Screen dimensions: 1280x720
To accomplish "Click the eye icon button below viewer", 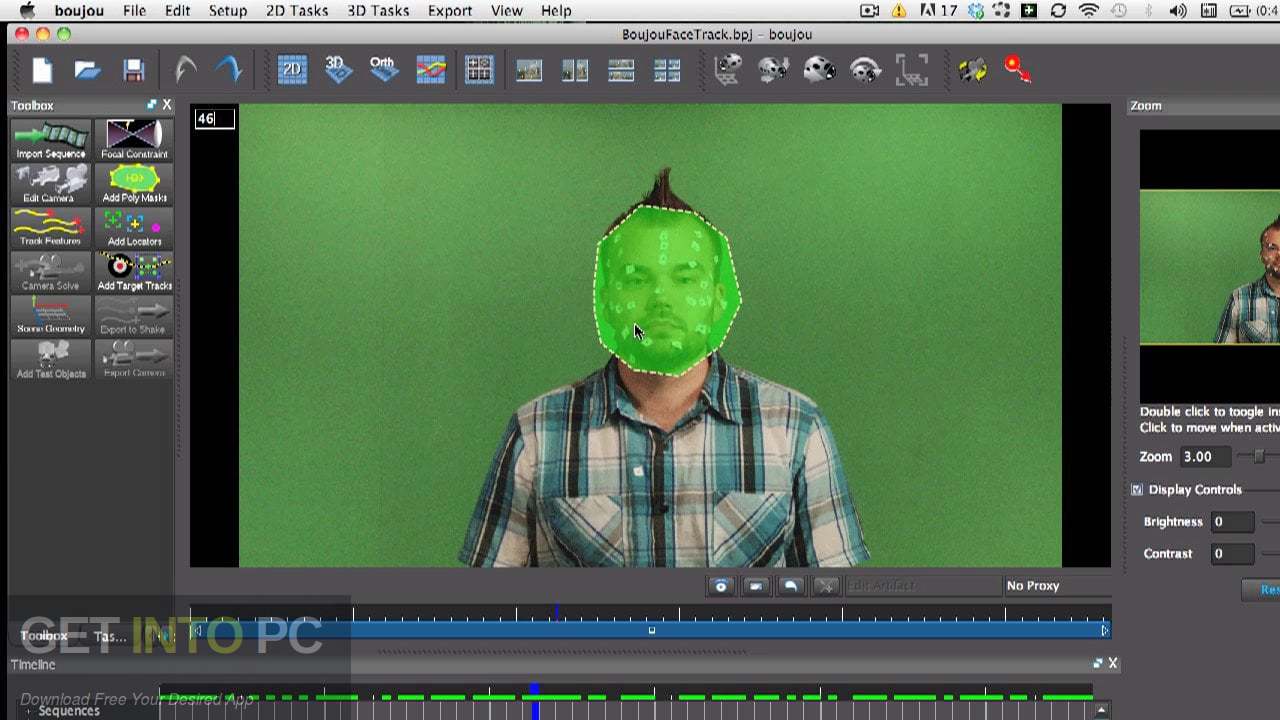I will (721, 586).
